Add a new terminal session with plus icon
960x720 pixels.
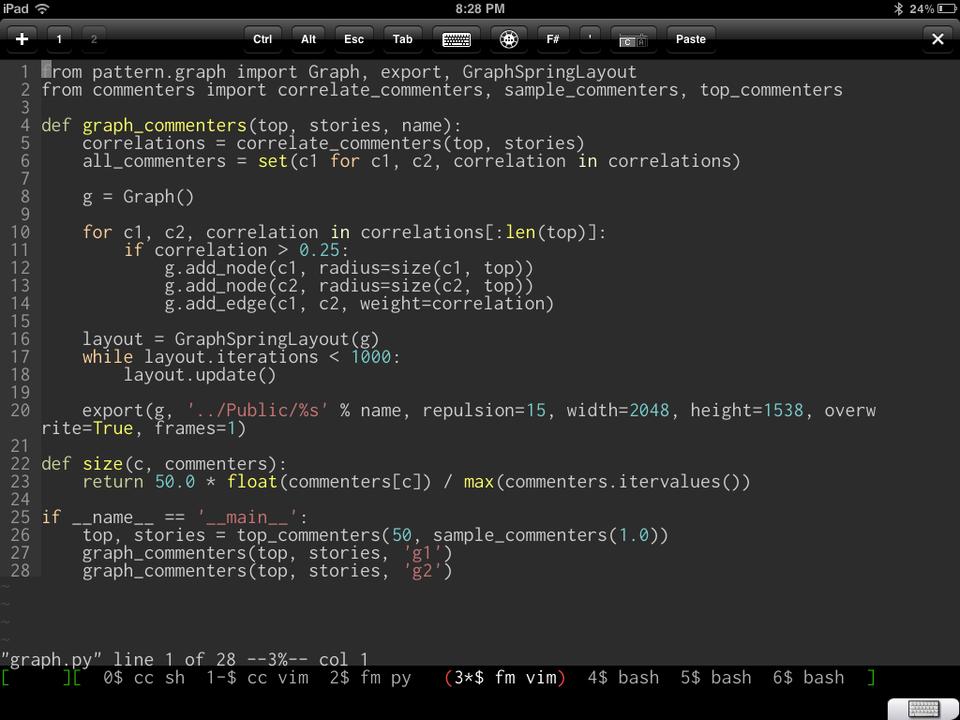[21, 39]
